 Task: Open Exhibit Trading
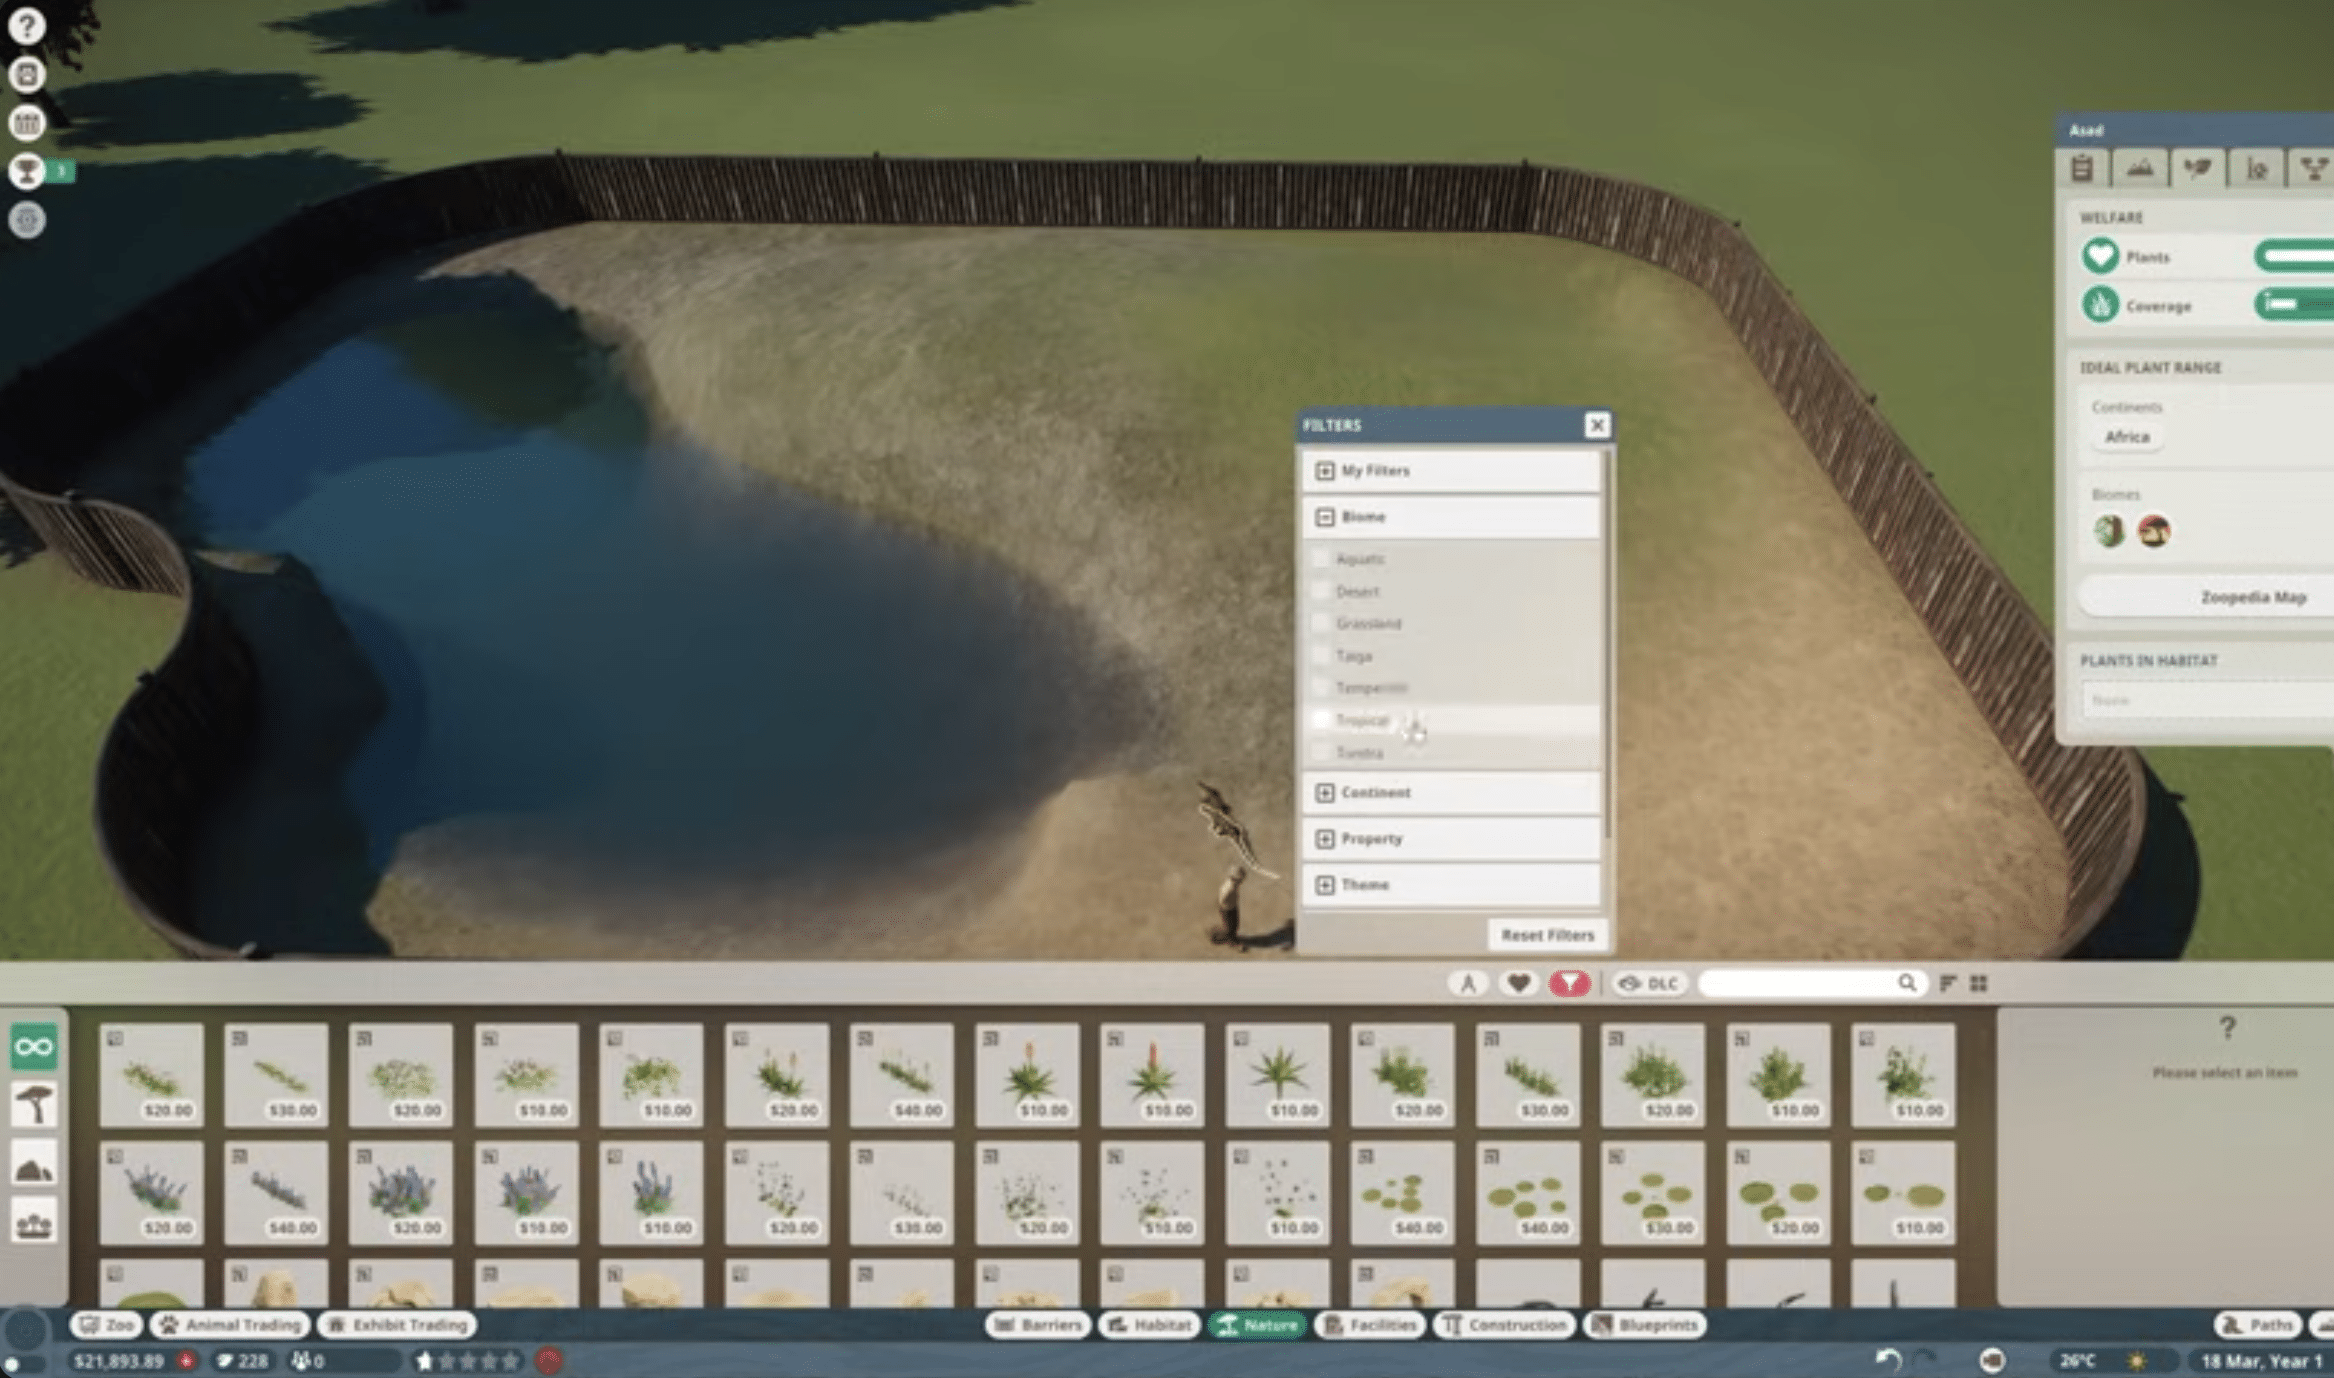point(397,1325)
